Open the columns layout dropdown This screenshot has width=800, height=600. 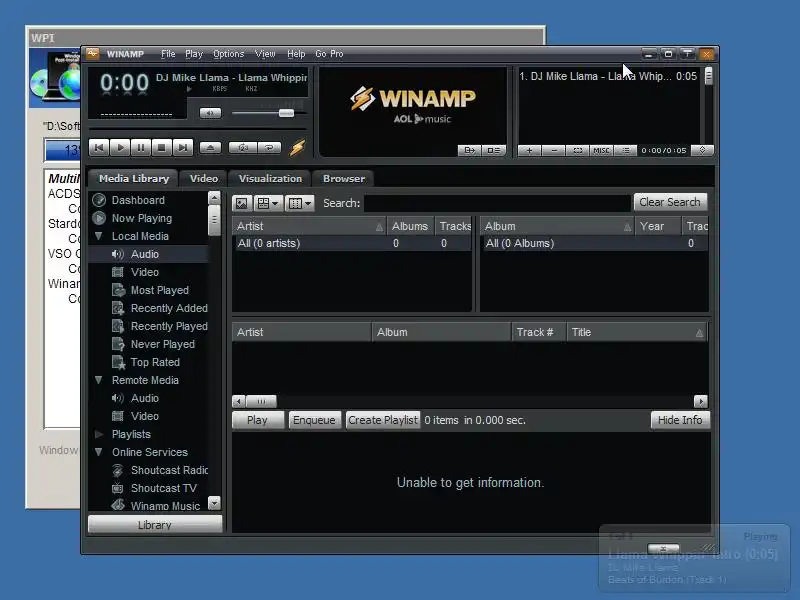[x=299, y=204]
